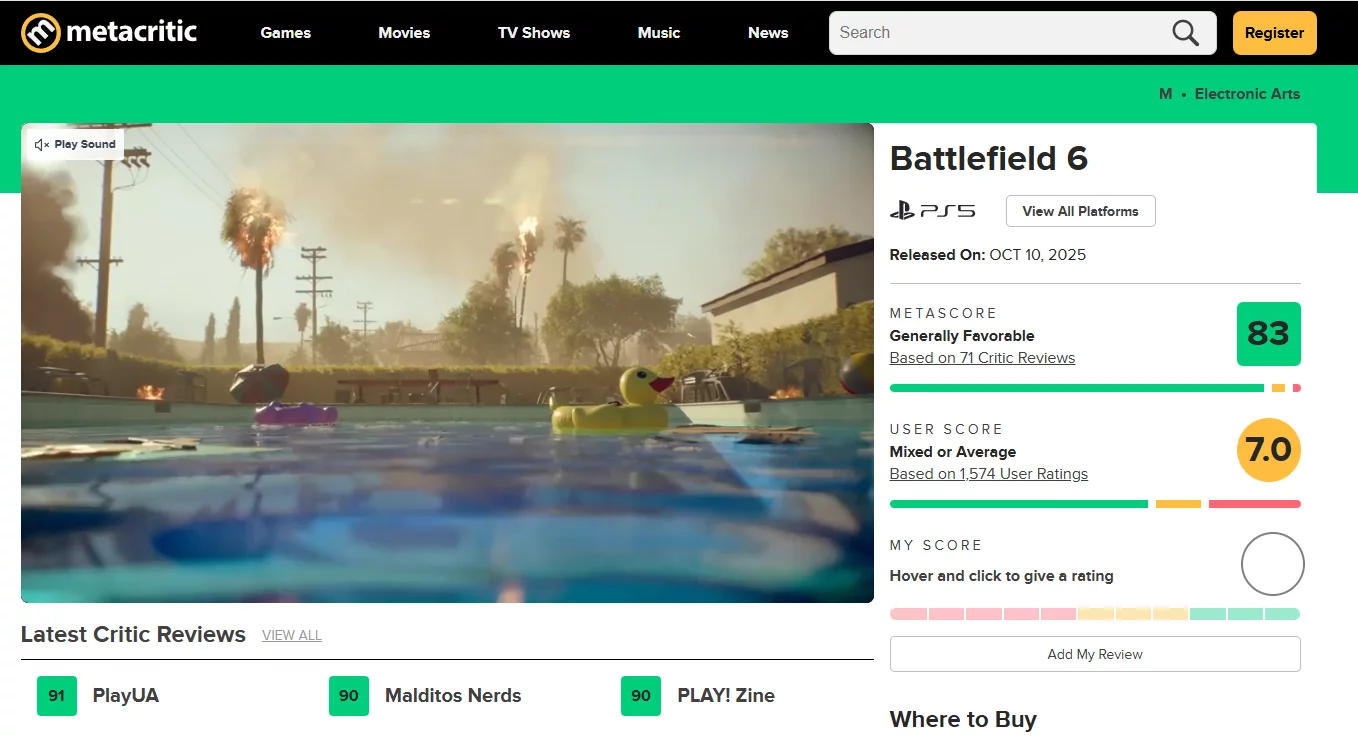Open Based on 1,574 User Ratings link
Image resolution: width=1358 pixels, height=736 pixels.
(989, 474)
